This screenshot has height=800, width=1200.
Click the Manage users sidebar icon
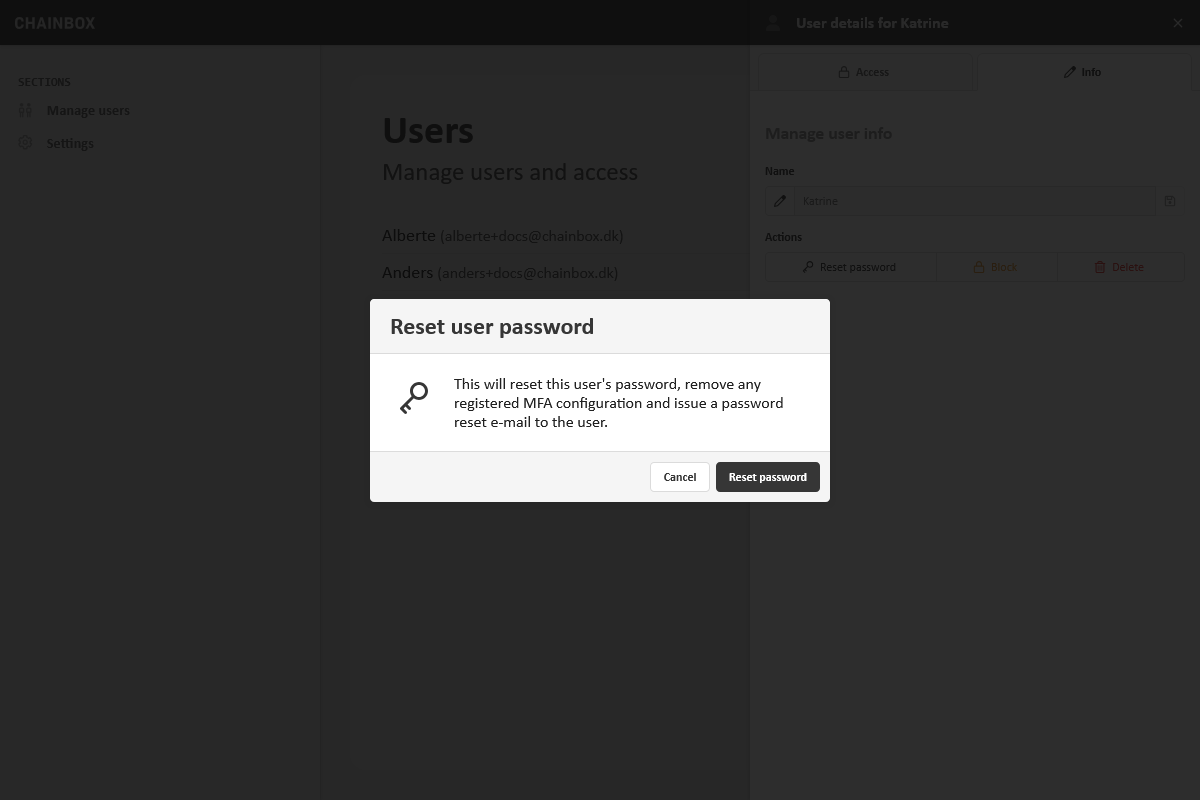click(26, 110)
